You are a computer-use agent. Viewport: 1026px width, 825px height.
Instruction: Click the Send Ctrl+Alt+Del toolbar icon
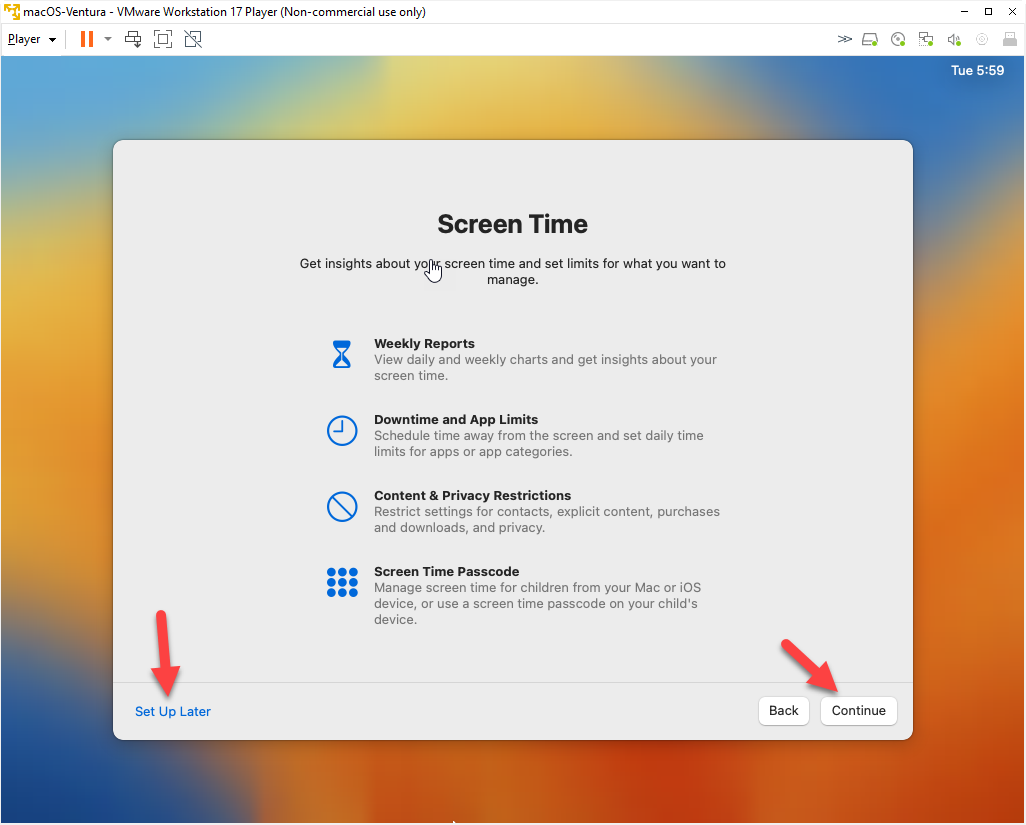pyautogui.click(x=133, y=39)
